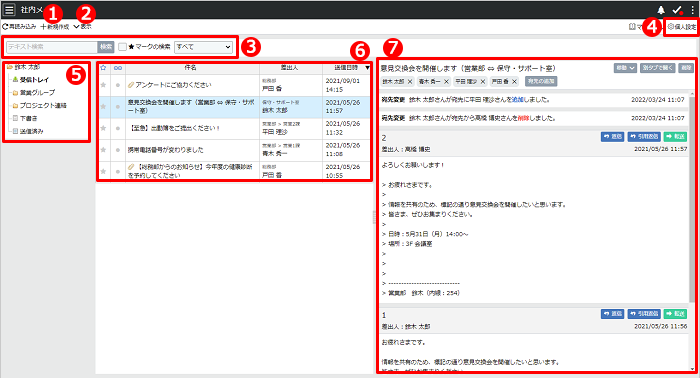Forward message 1 with 転送
The height and width of the screenshot is (378, 700).
[x=675, y=314]
